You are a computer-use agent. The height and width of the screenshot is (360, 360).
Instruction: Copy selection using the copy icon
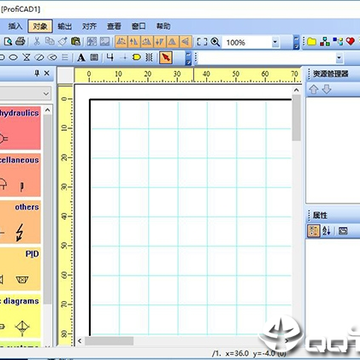50,42
